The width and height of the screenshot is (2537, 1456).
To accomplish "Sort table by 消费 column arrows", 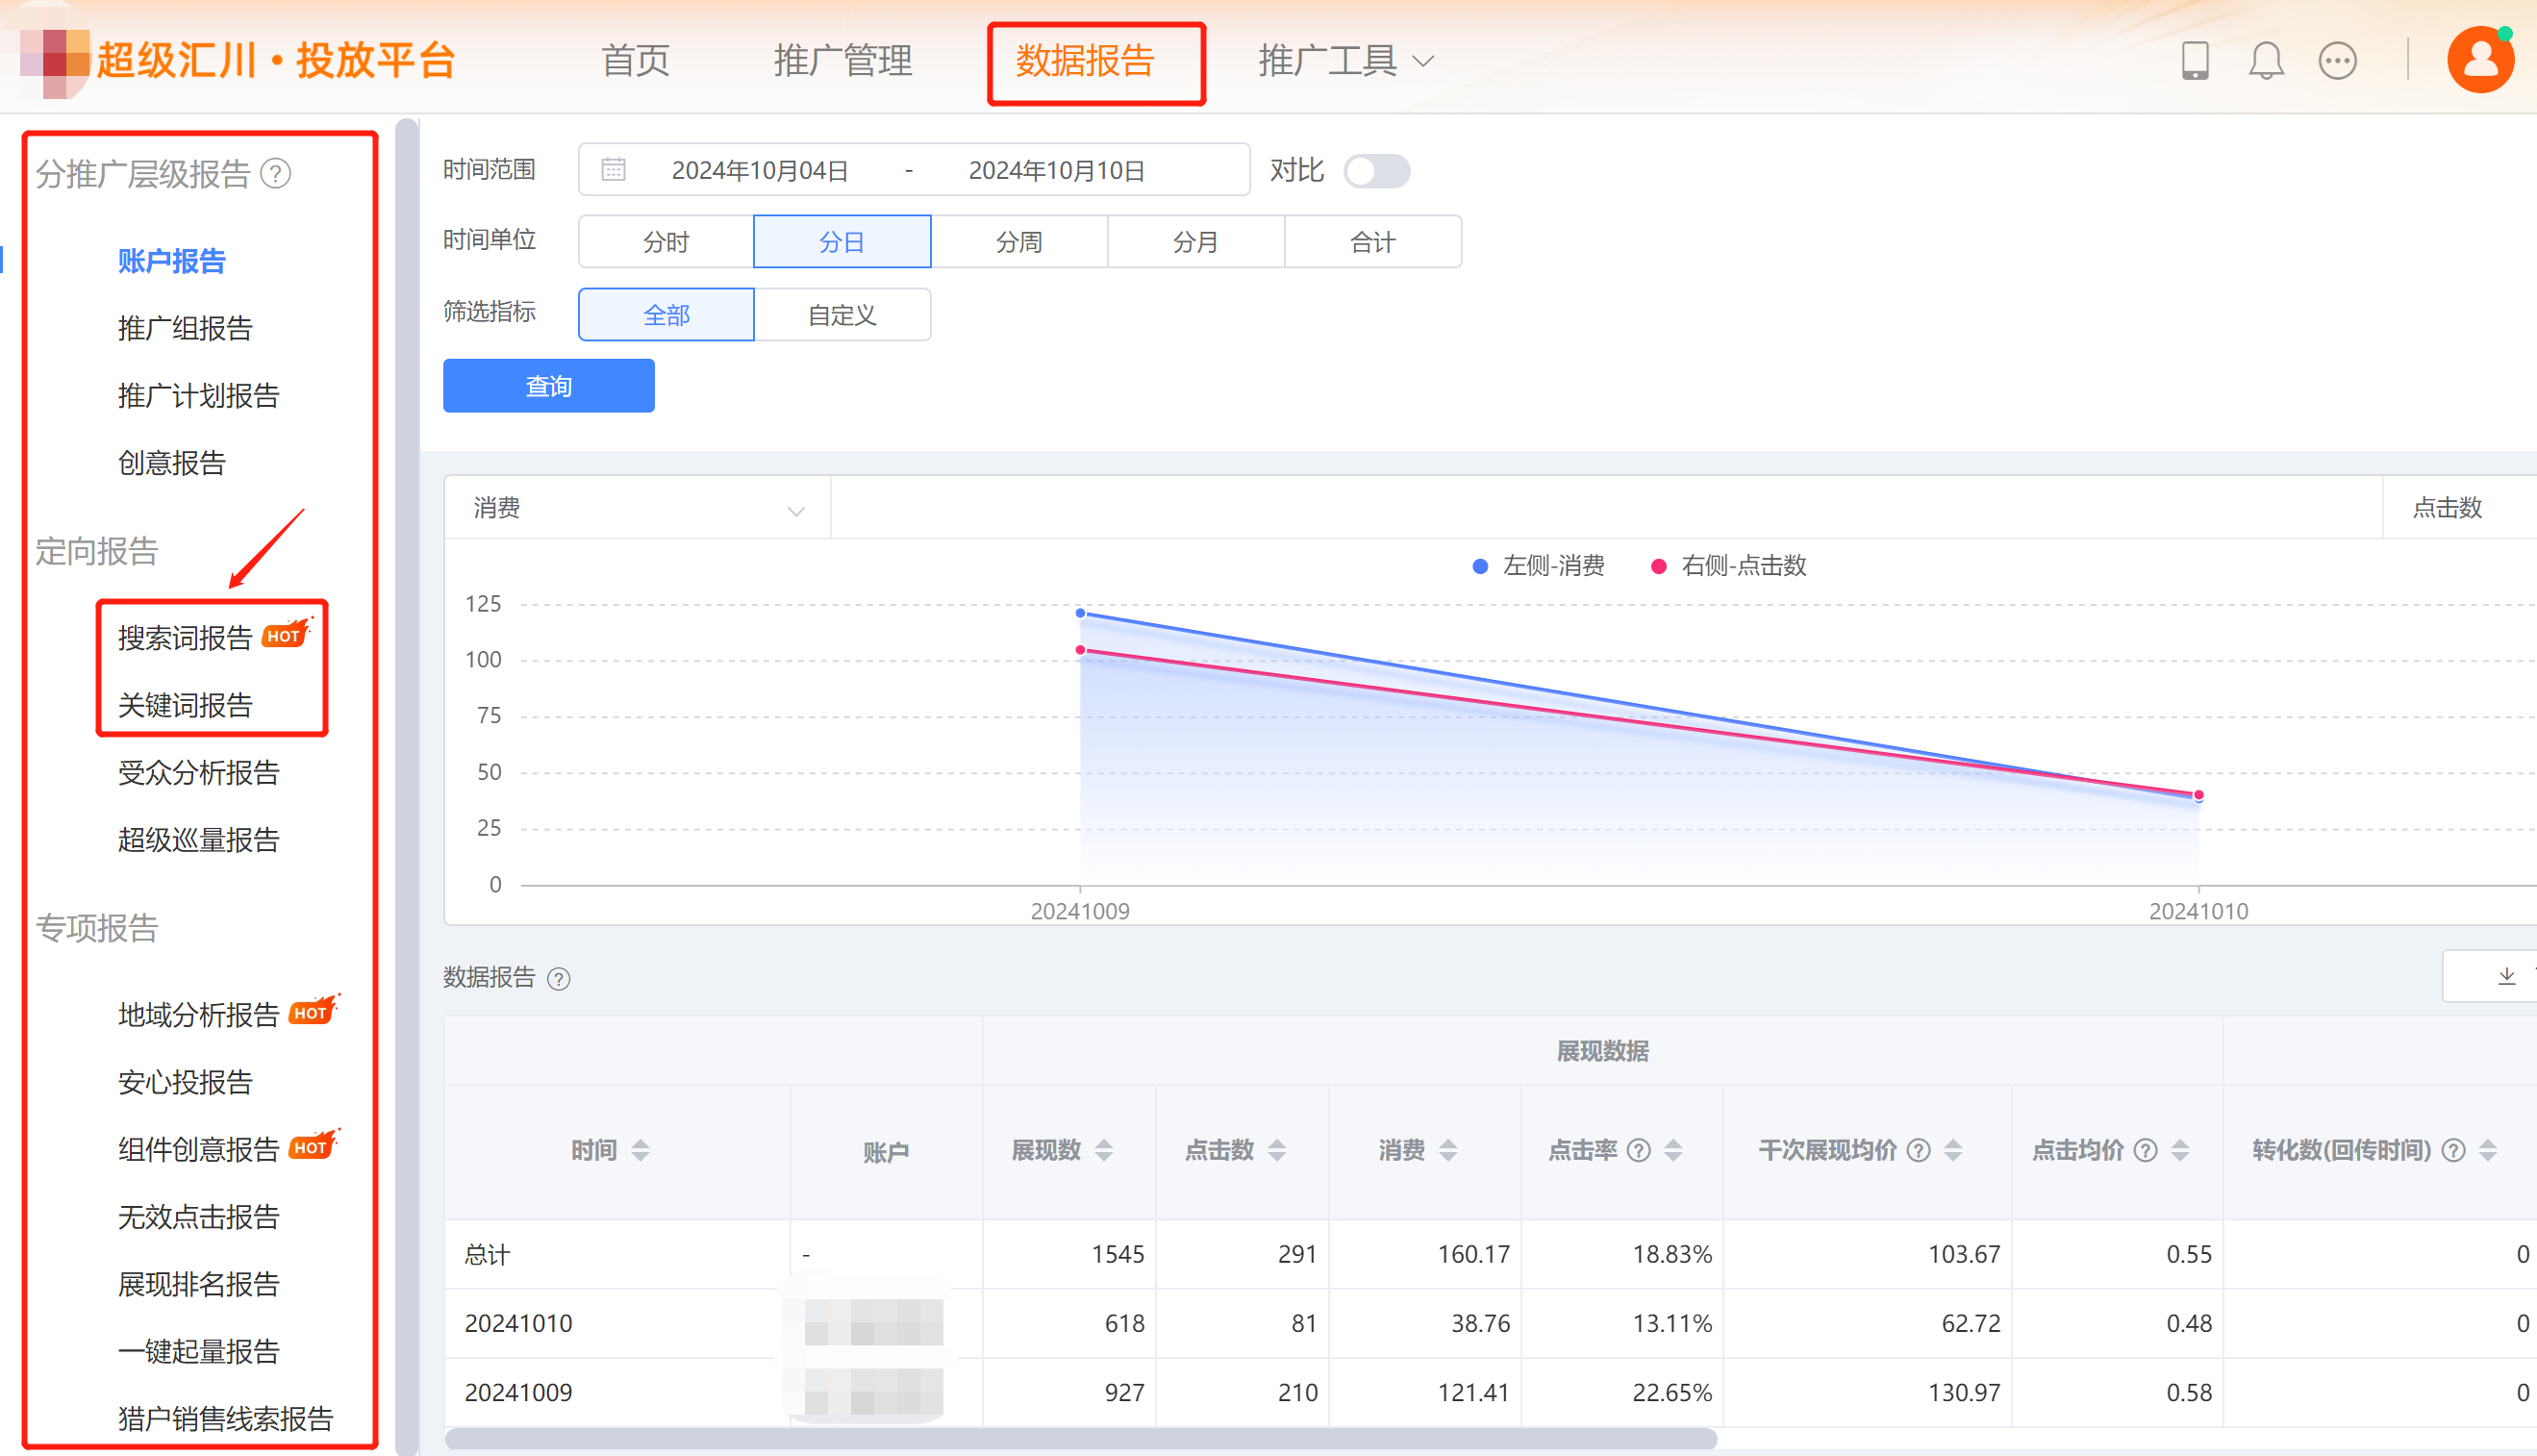I will (1448, 1151).
